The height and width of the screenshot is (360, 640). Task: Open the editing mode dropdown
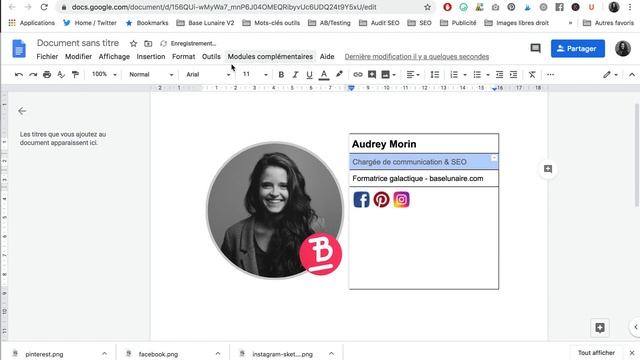coord(610,75)
